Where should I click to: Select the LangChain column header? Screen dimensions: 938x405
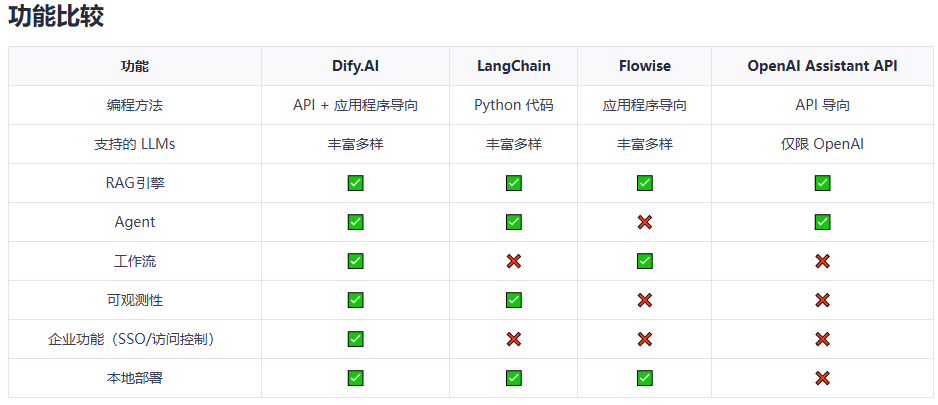pos(513,66)
